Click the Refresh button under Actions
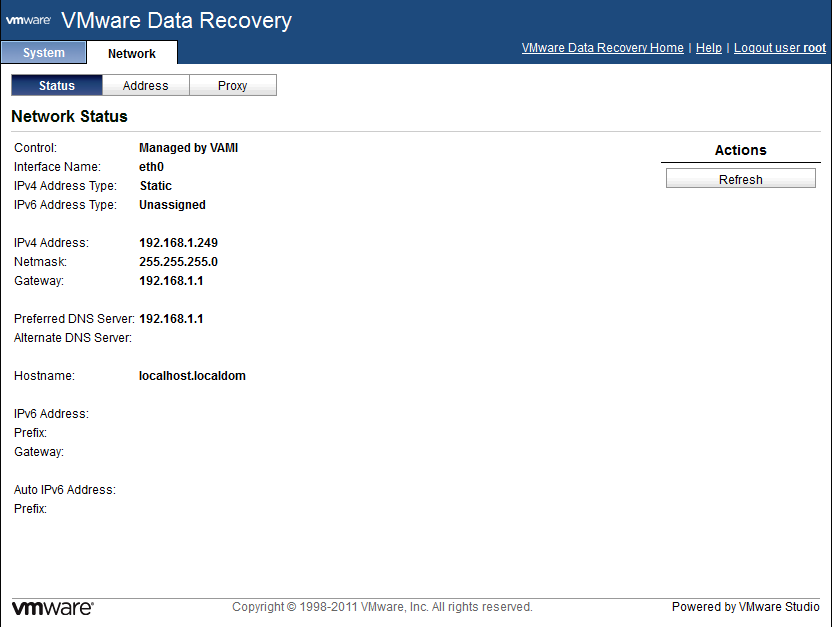 [740, 178]
